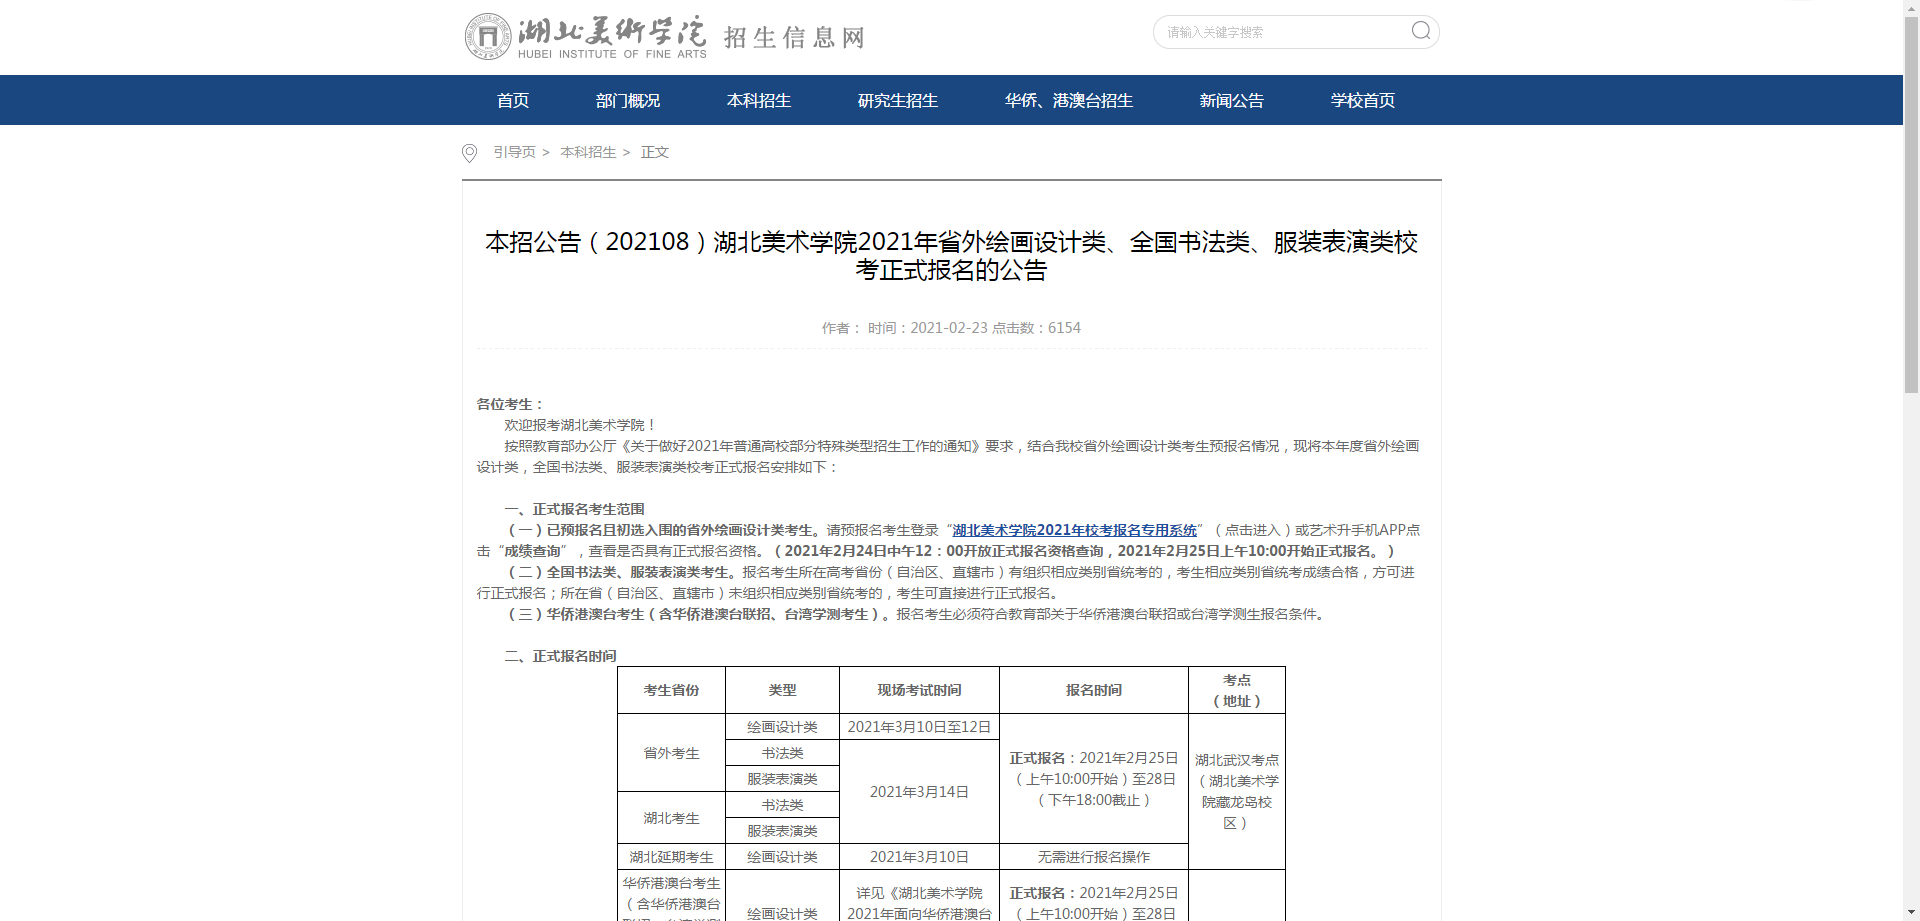Click the 招生信息网 site title
Image resolution: width=1920 pixels, height=921 pixels.
click(794, 38)
